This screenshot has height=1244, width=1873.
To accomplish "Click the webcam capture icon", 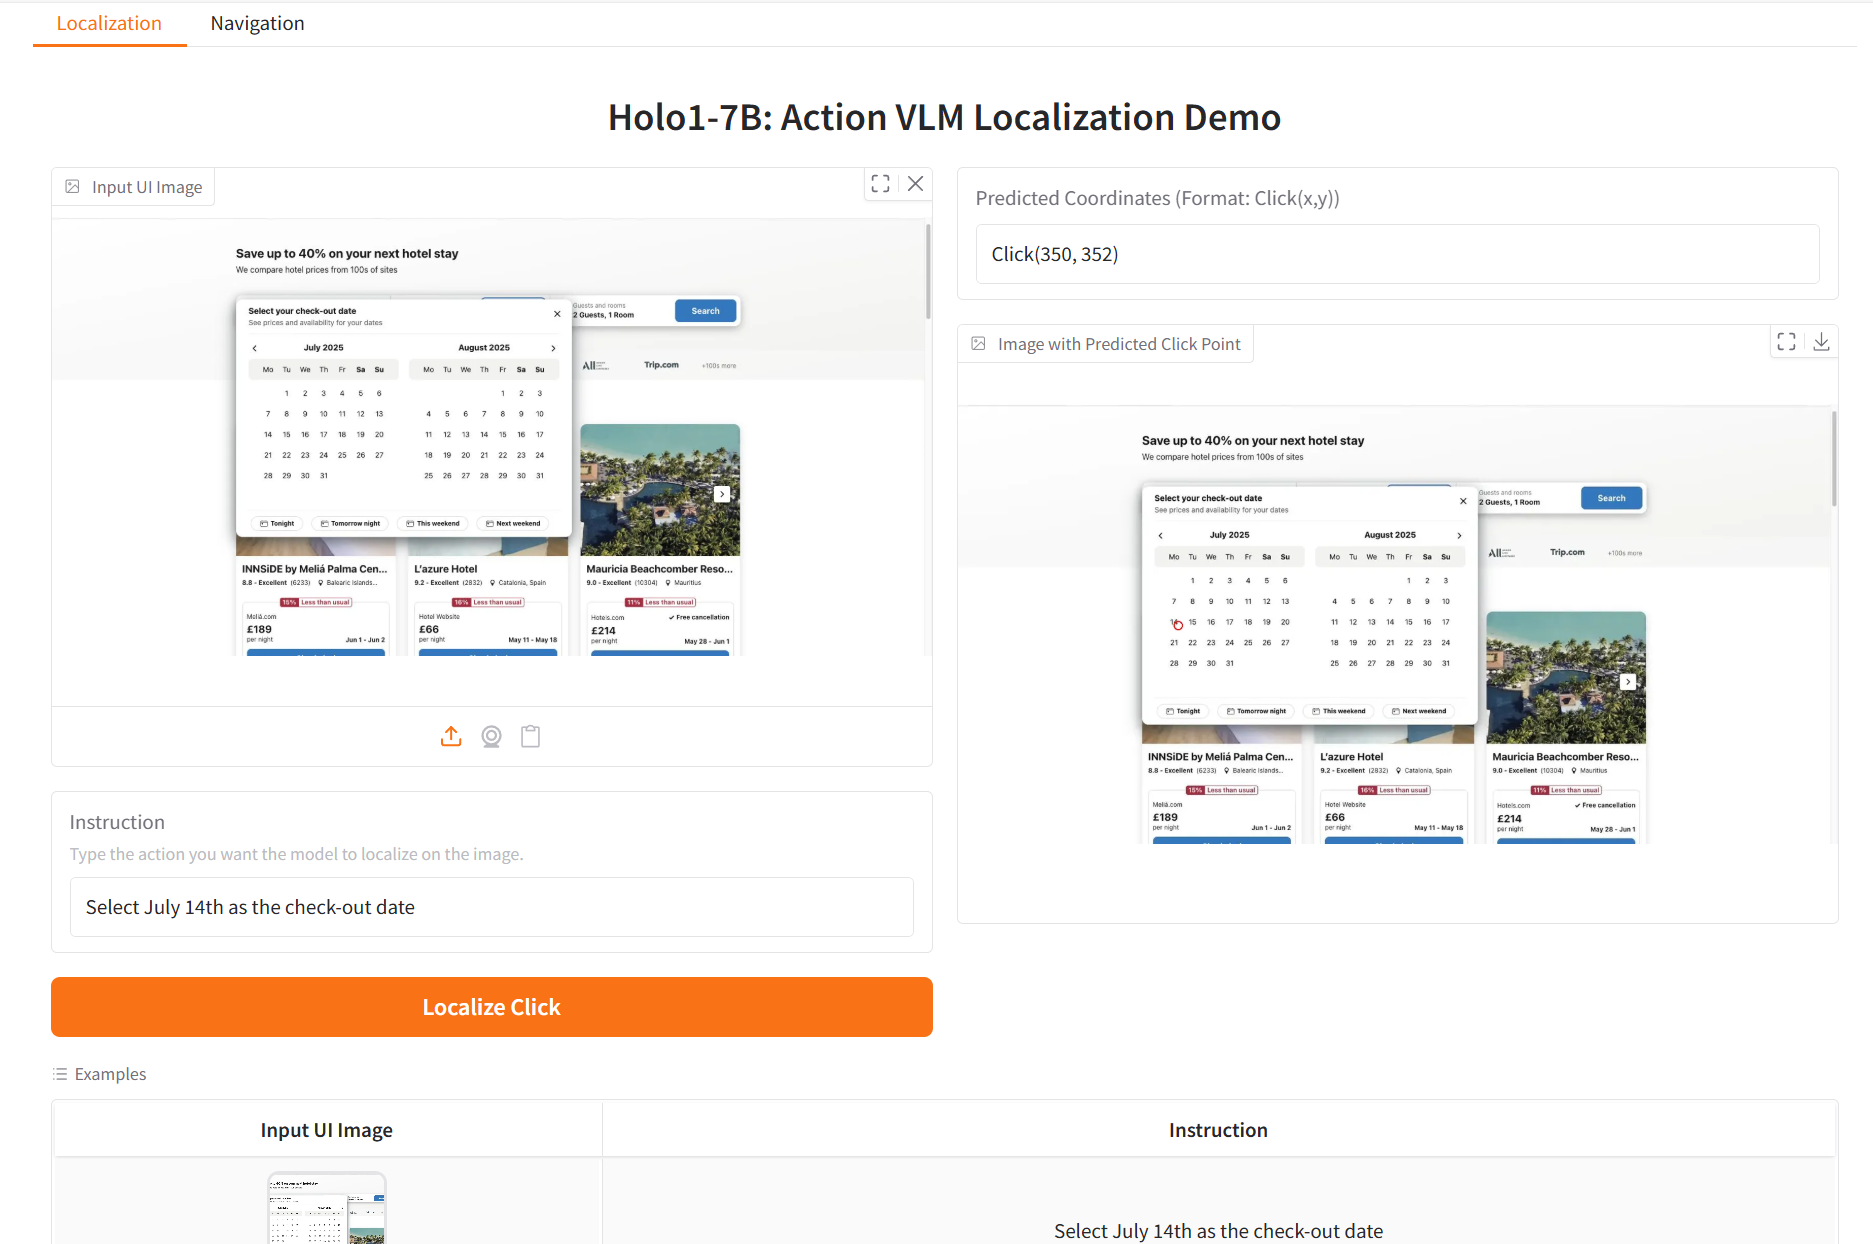I will click(x=491, y=737).
